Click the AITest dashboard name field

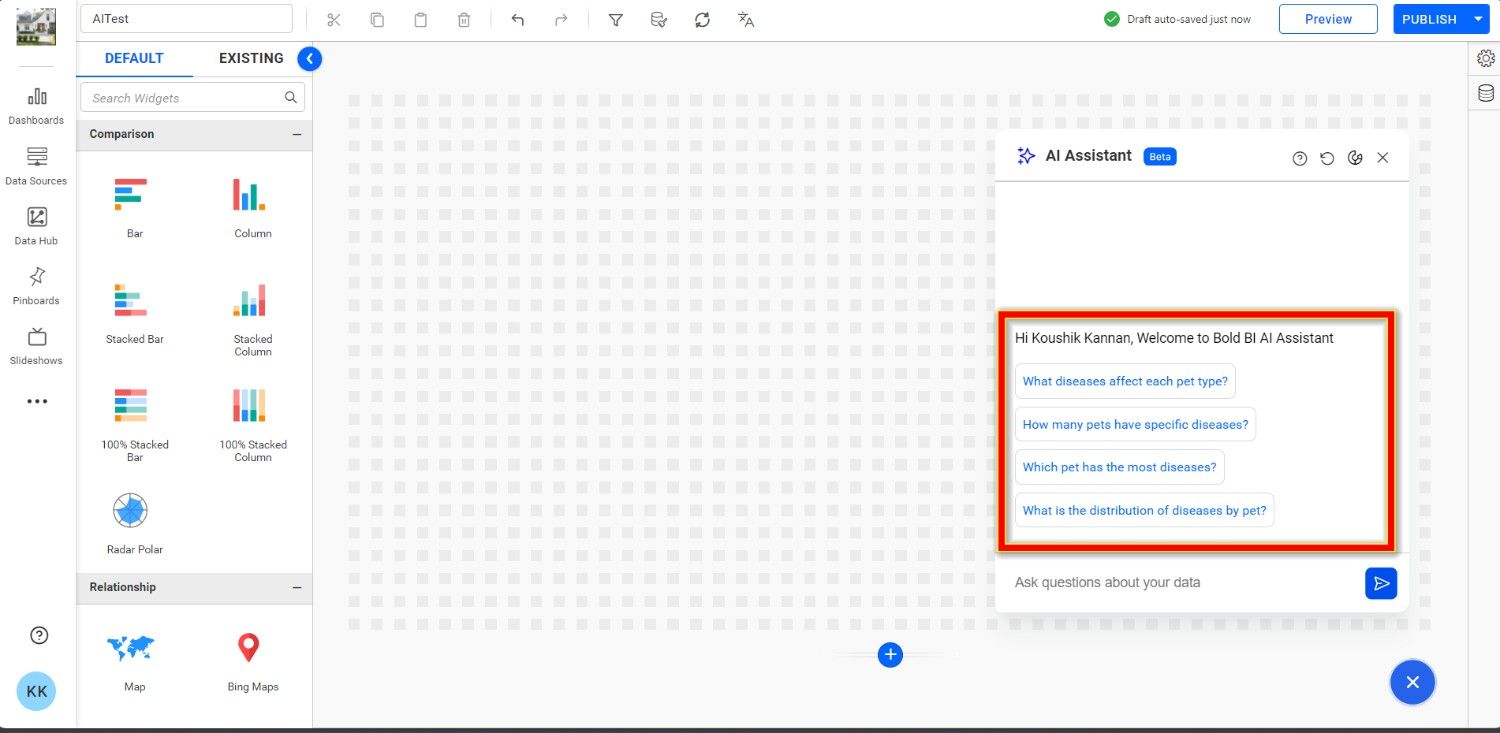pos(186,18)
